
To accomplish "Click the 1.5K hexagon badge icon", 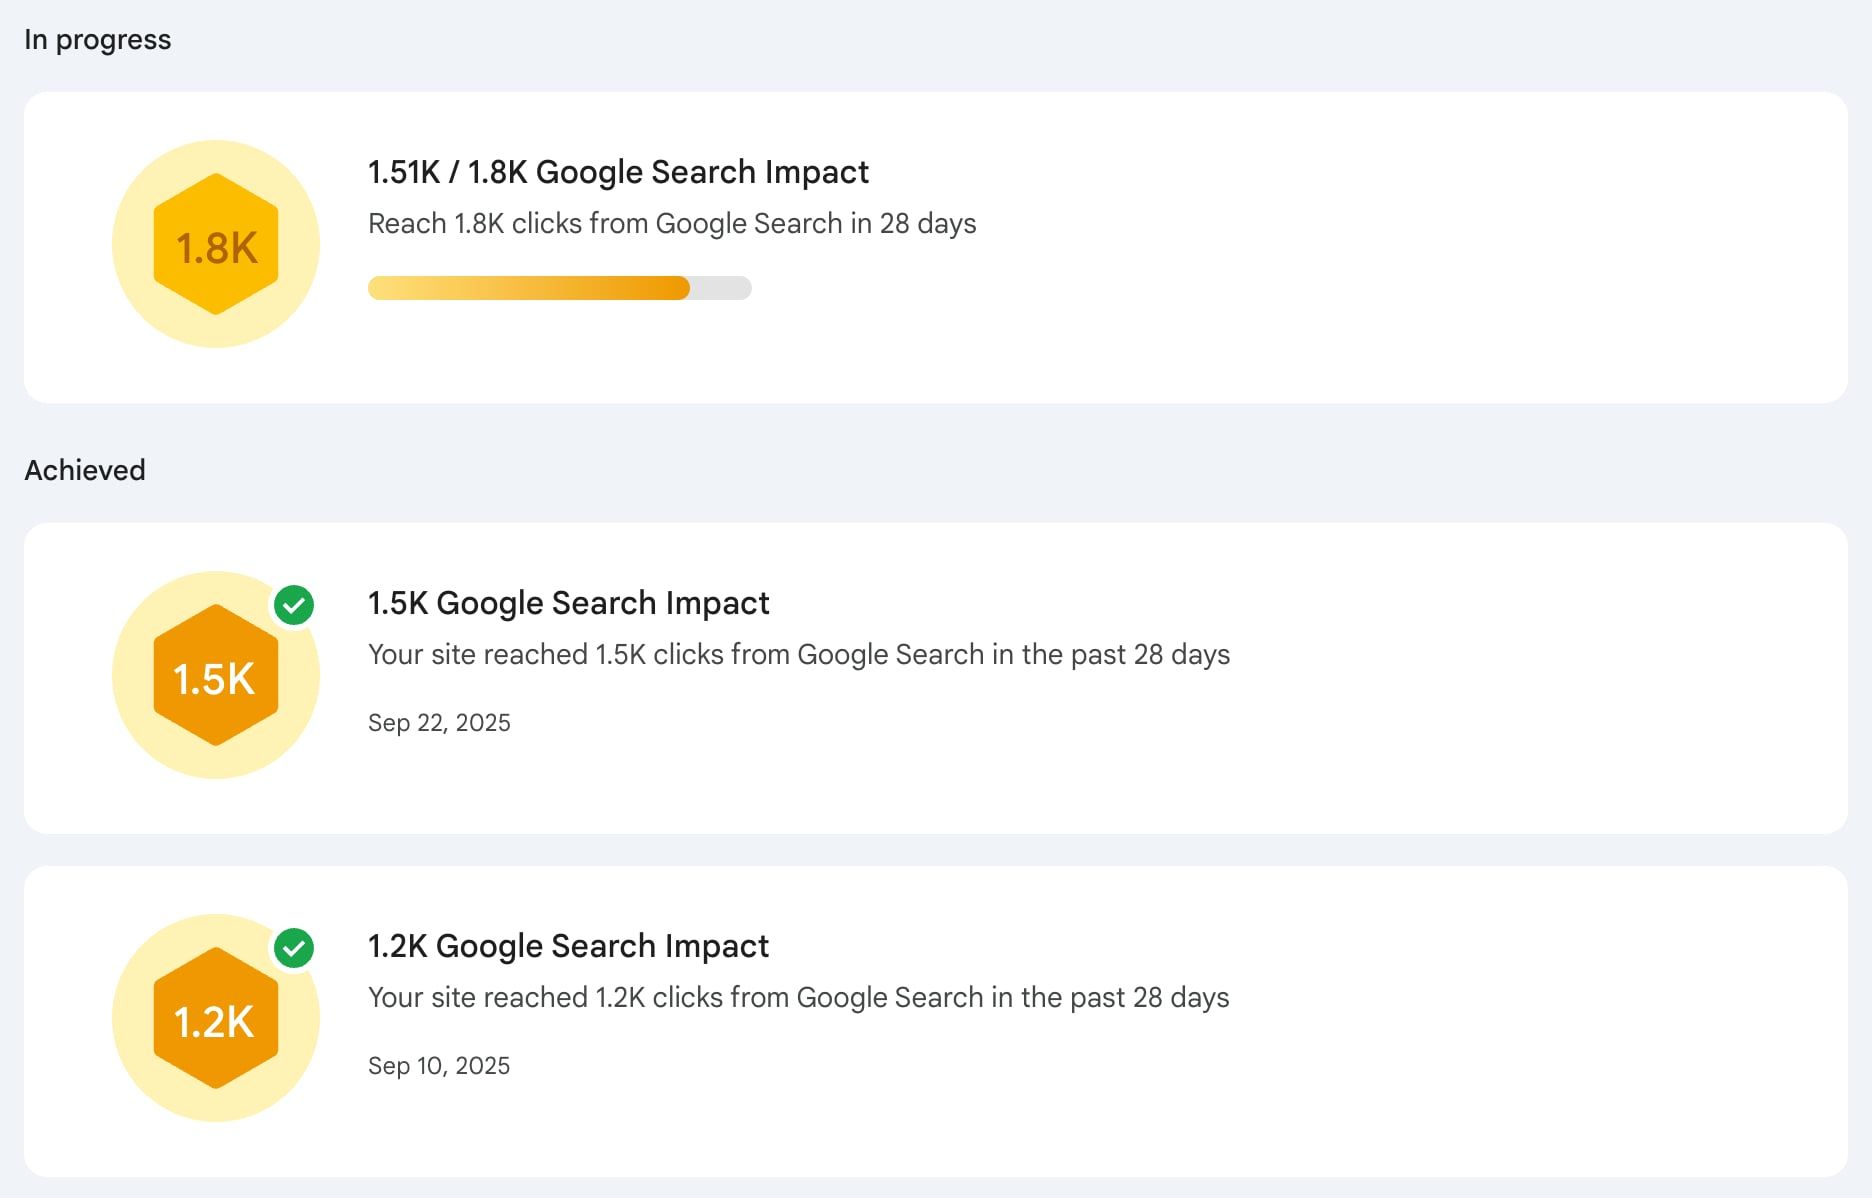I will click(216, 676).
